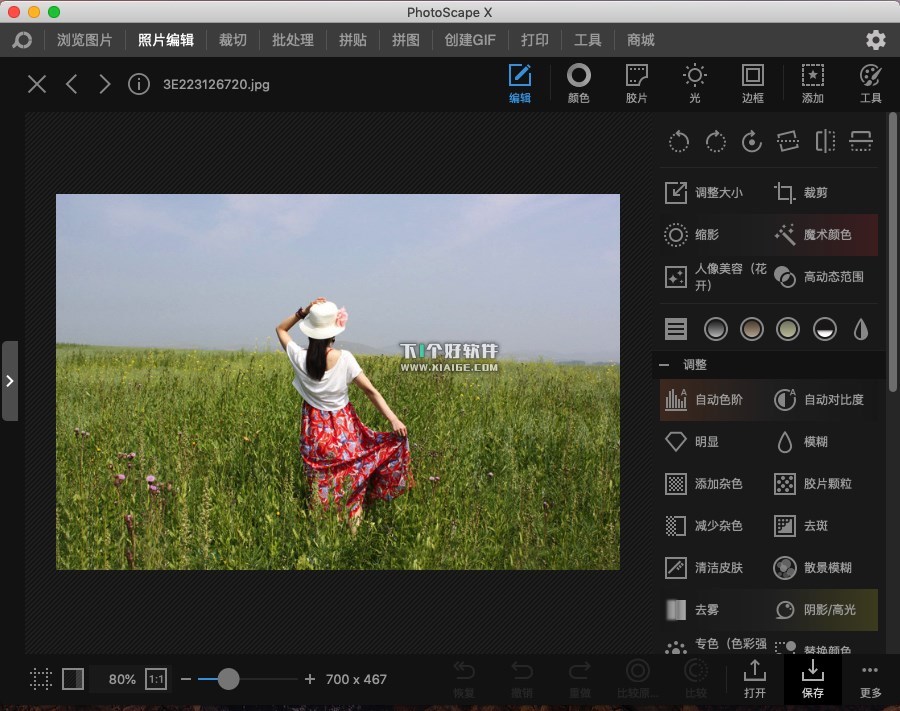900x711 pixels.
Task: Apply 自动色阶 (Auto Levels) adjustment
Action: pyautogui.click(x=708, y=400)
